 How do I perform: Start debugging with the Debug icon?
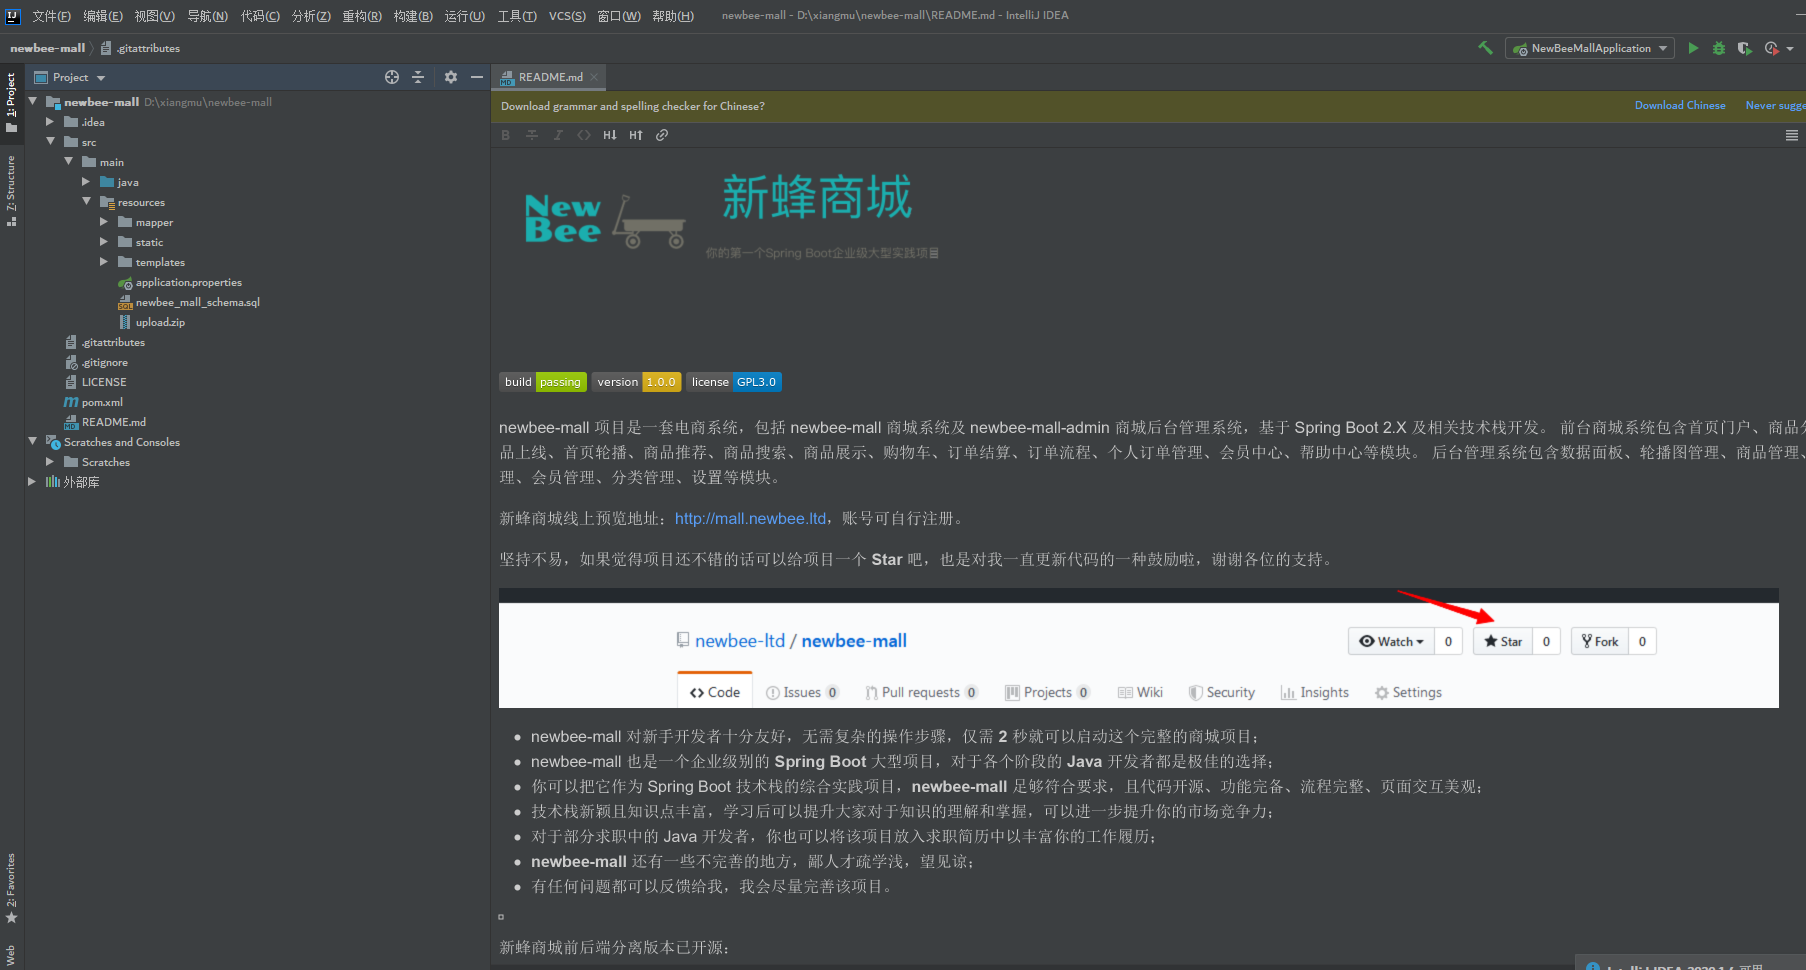pos(1719,47)
